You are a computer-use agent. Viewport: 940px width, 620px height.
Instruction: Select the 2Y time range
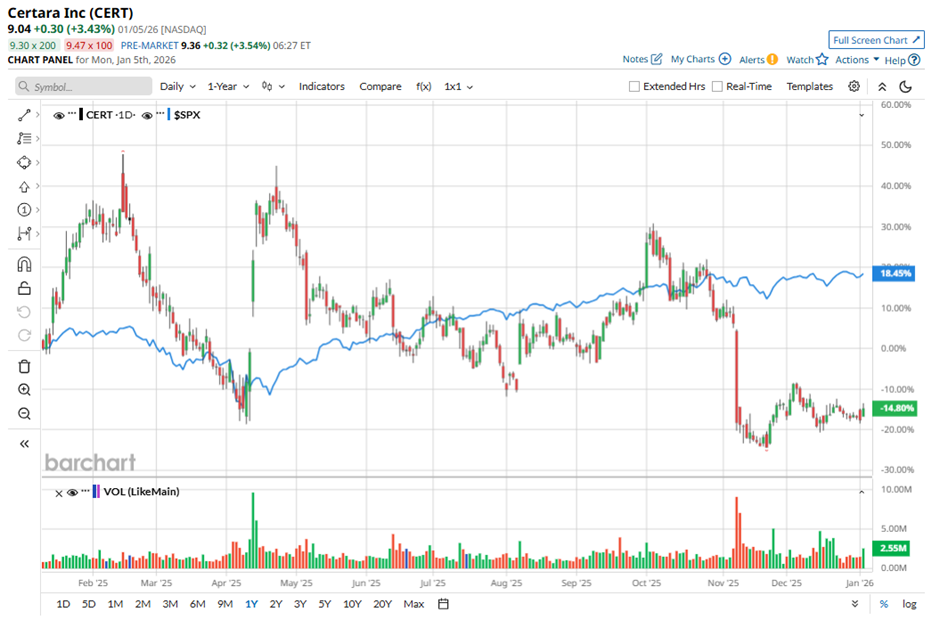[275, 604]
